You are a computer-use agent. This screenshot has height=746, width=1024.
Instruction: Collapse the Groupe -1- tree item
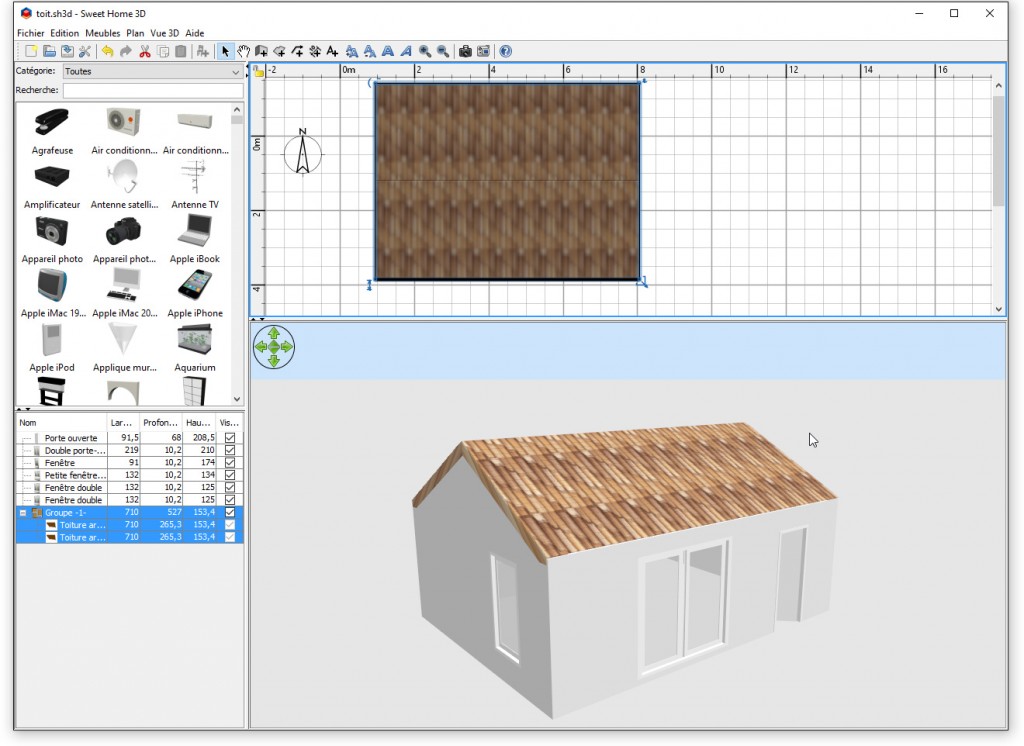23,512
